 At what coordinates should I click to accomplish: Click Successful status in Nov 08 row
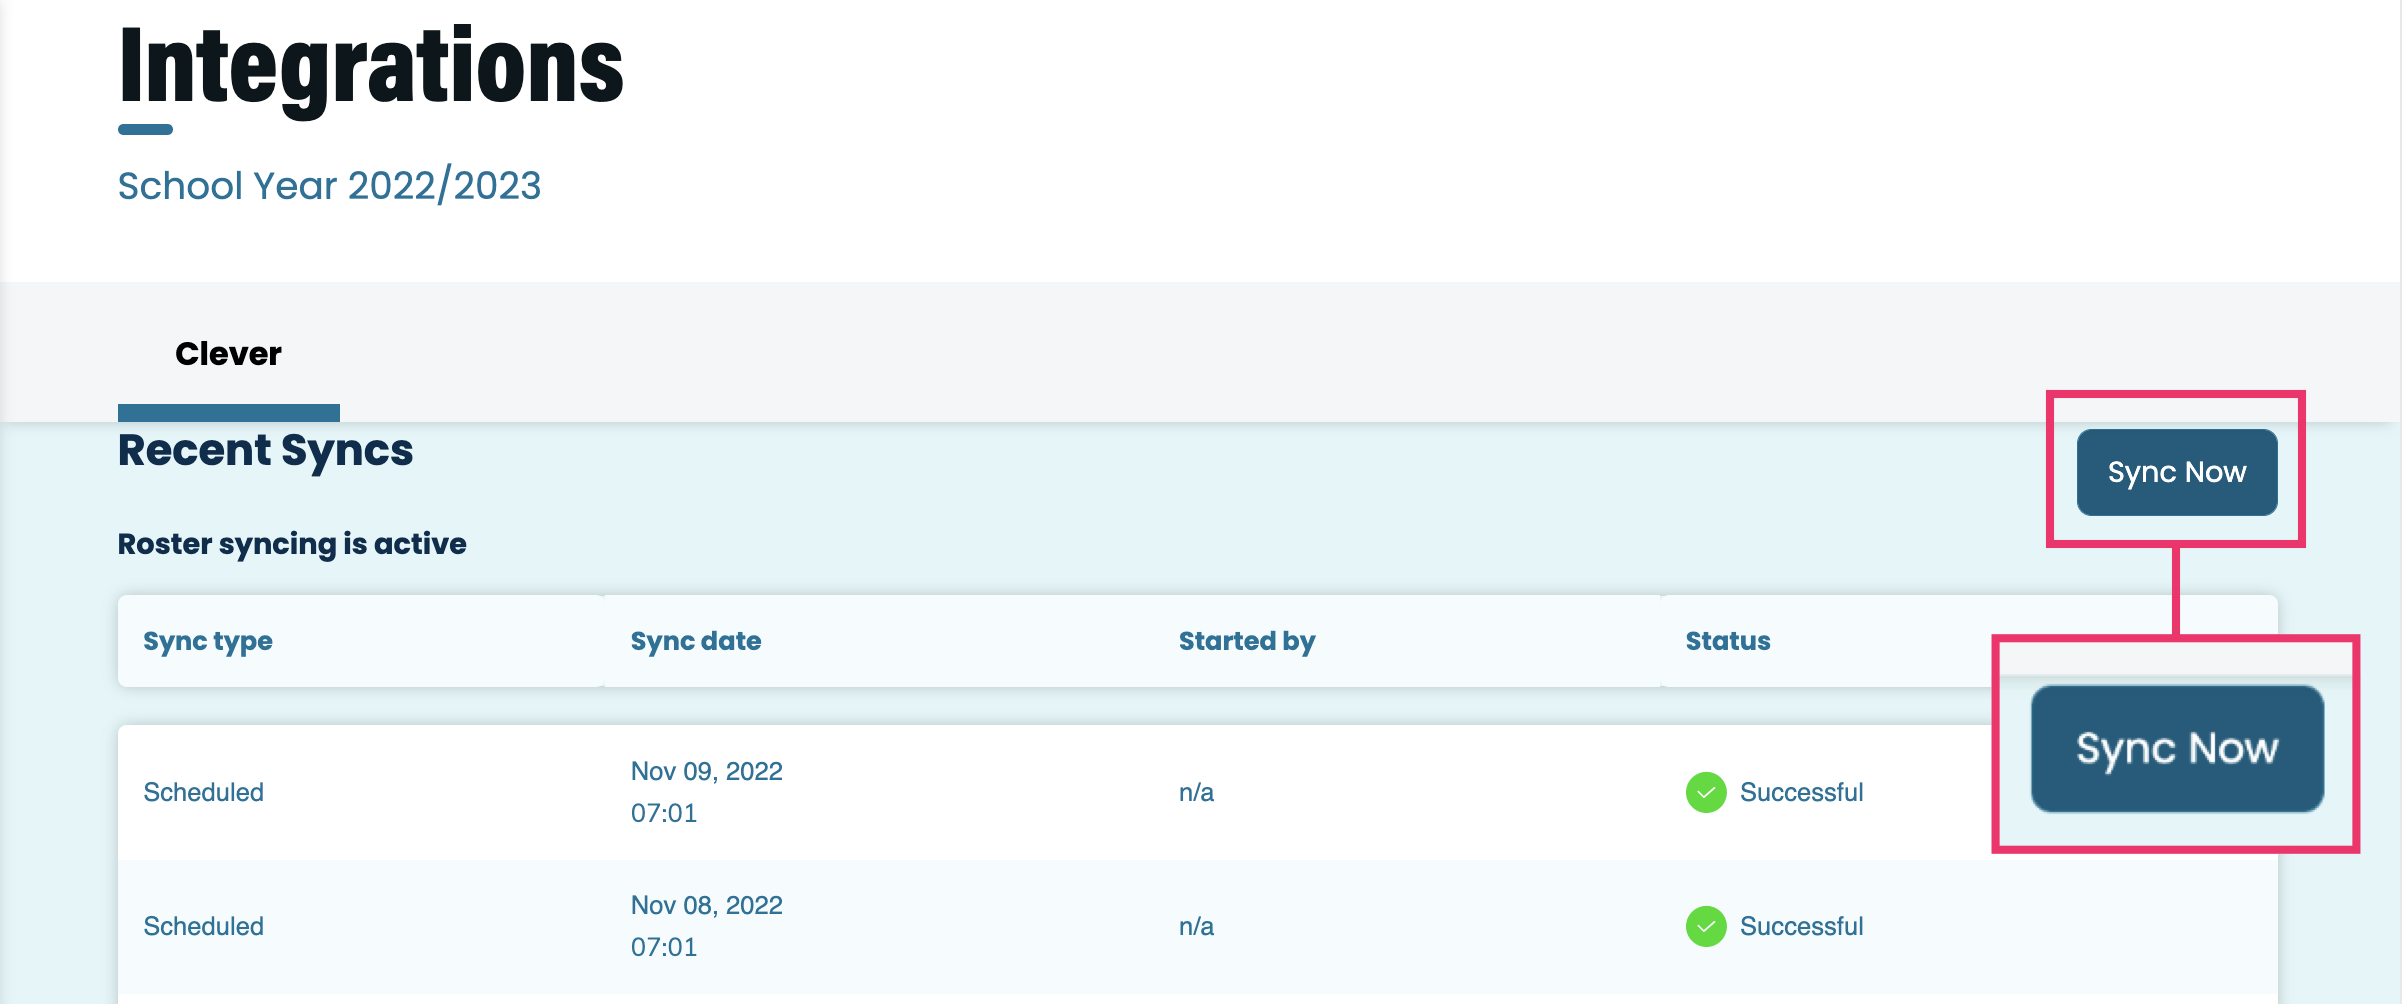pyautogui.click(x=1801, y=926)
